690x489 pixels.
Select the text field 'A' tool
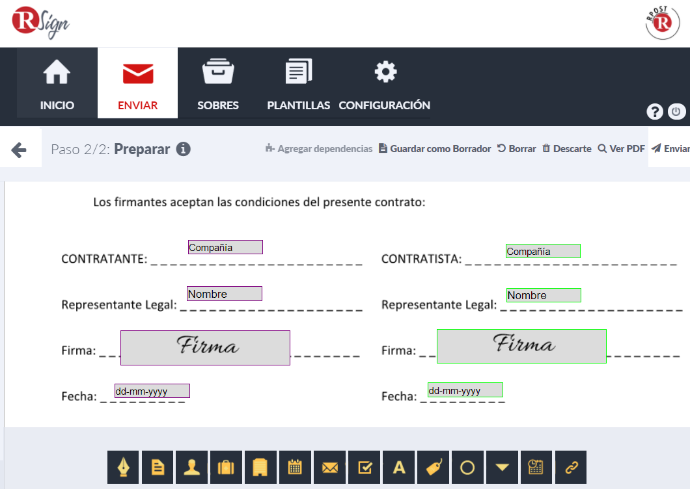(398, 467)
